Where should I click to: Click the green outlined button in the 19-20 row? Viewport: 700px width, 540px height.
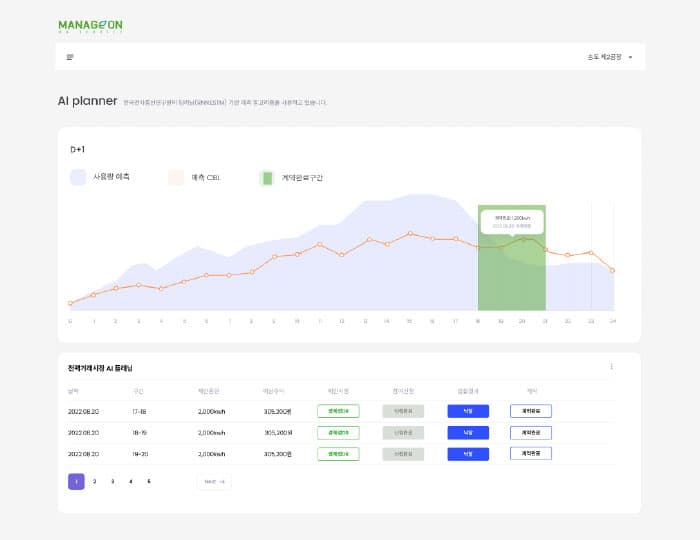(x=337, y=454)
